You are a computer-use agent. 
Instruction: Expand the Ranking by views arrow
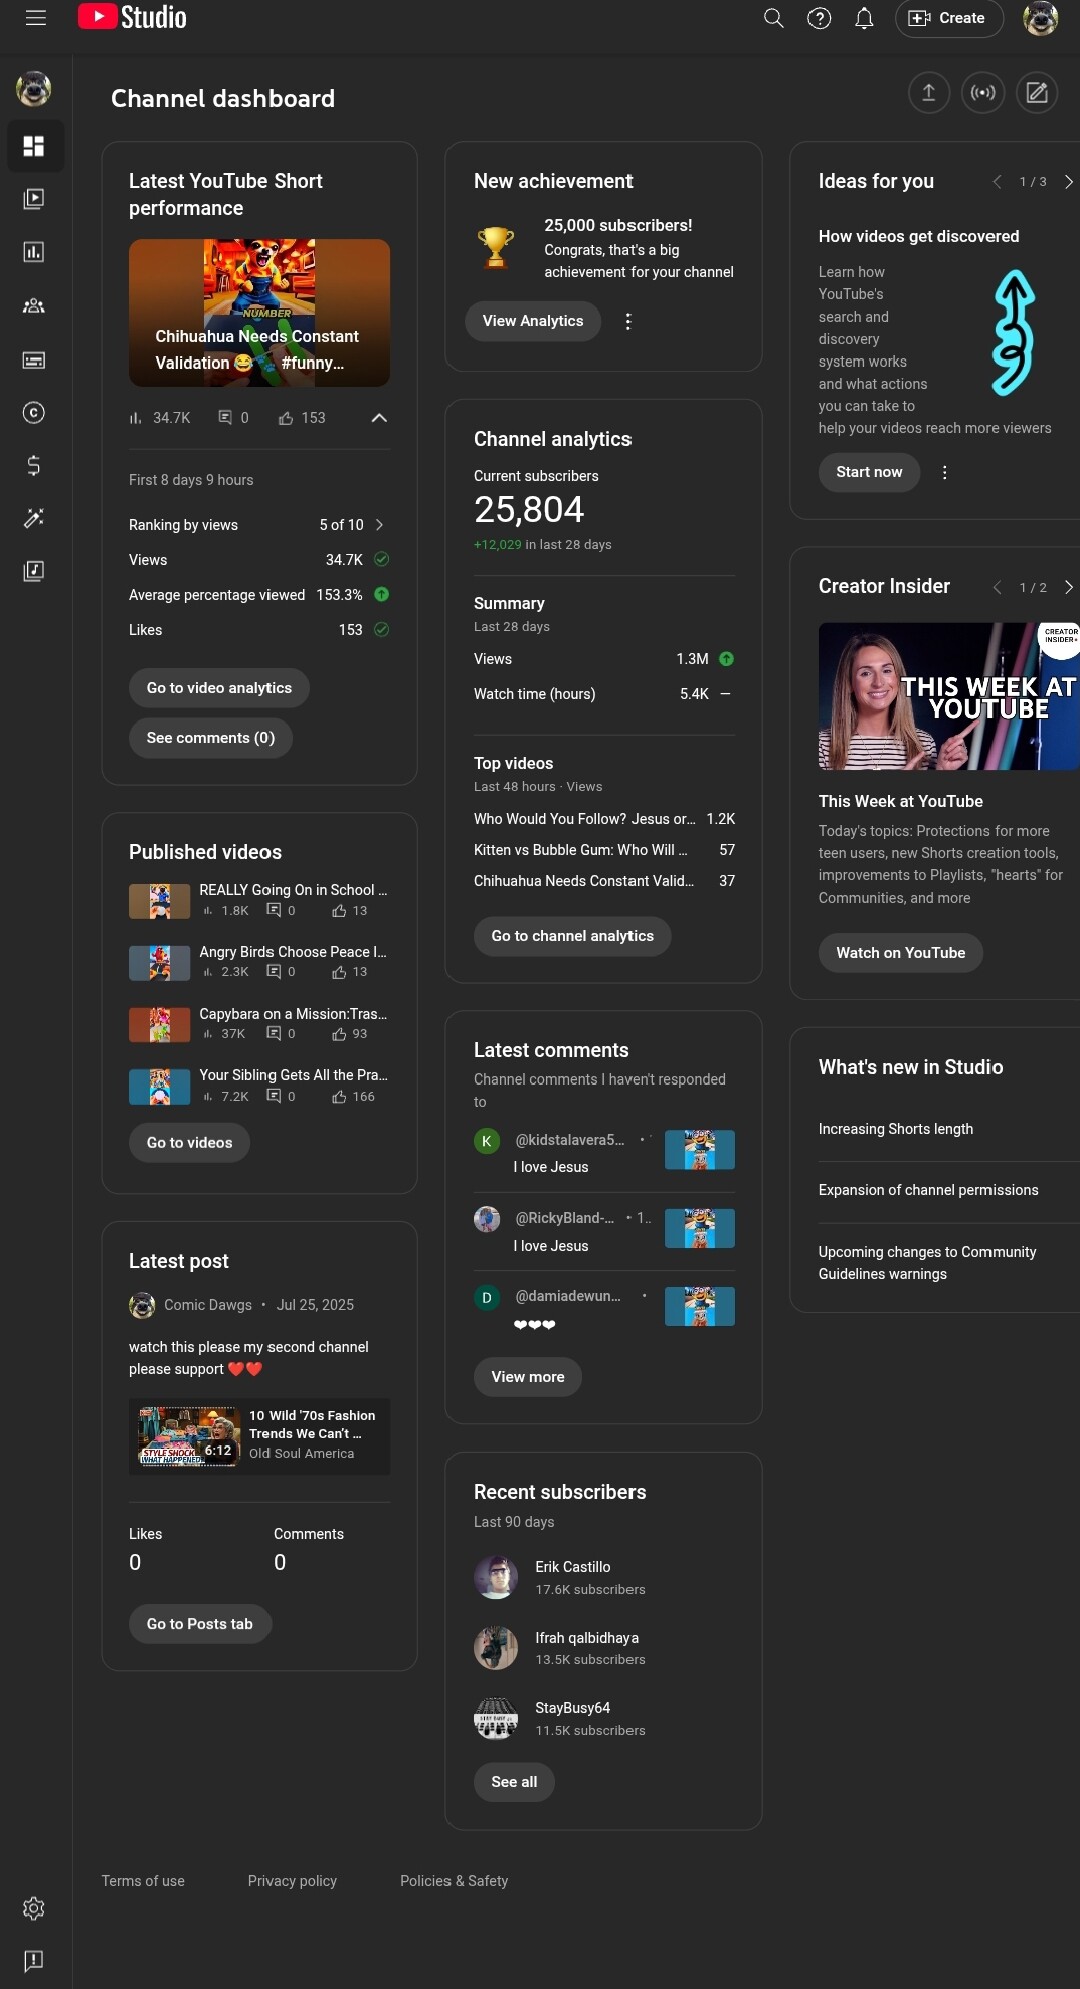379,525
